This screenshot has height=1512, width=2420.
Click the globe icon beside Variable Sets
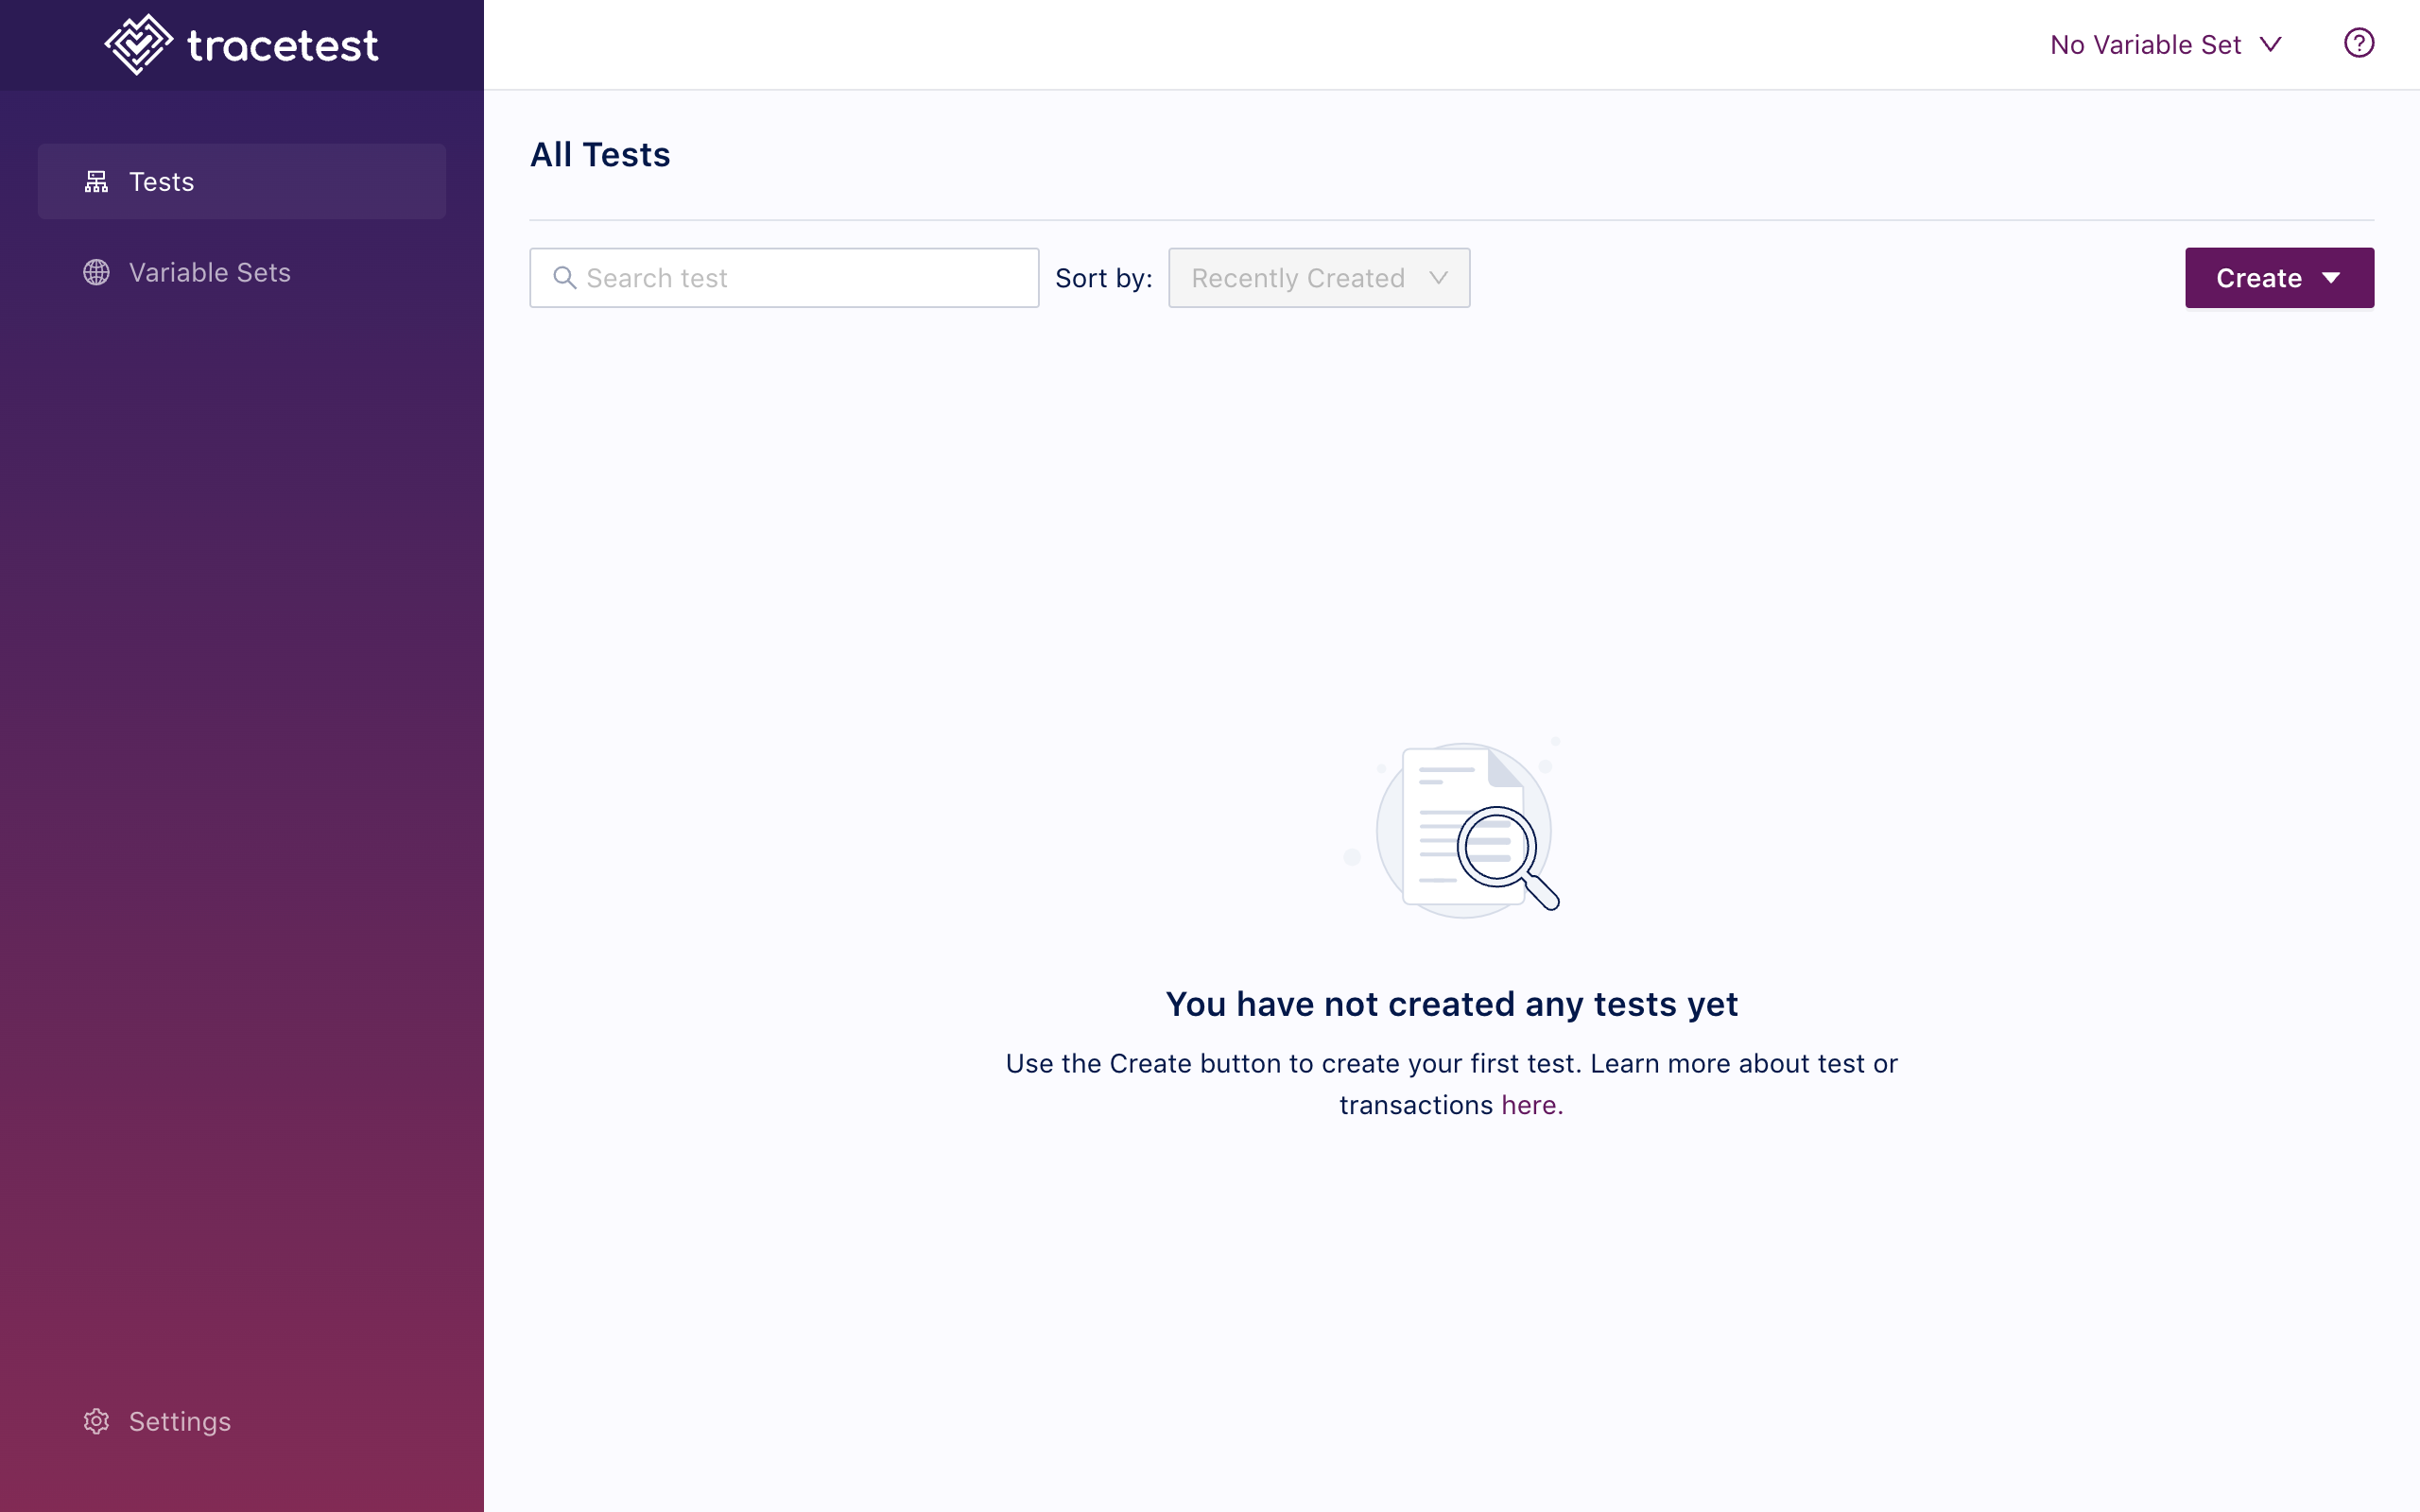96,272
